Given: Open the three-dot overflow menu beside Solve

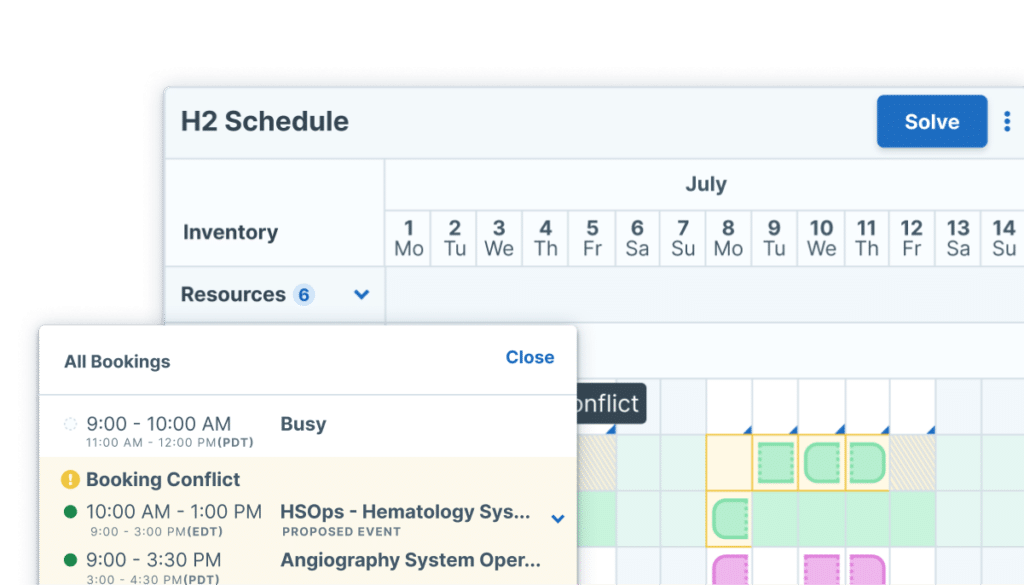Looking at the screenshot, I should pos(1006,121).
